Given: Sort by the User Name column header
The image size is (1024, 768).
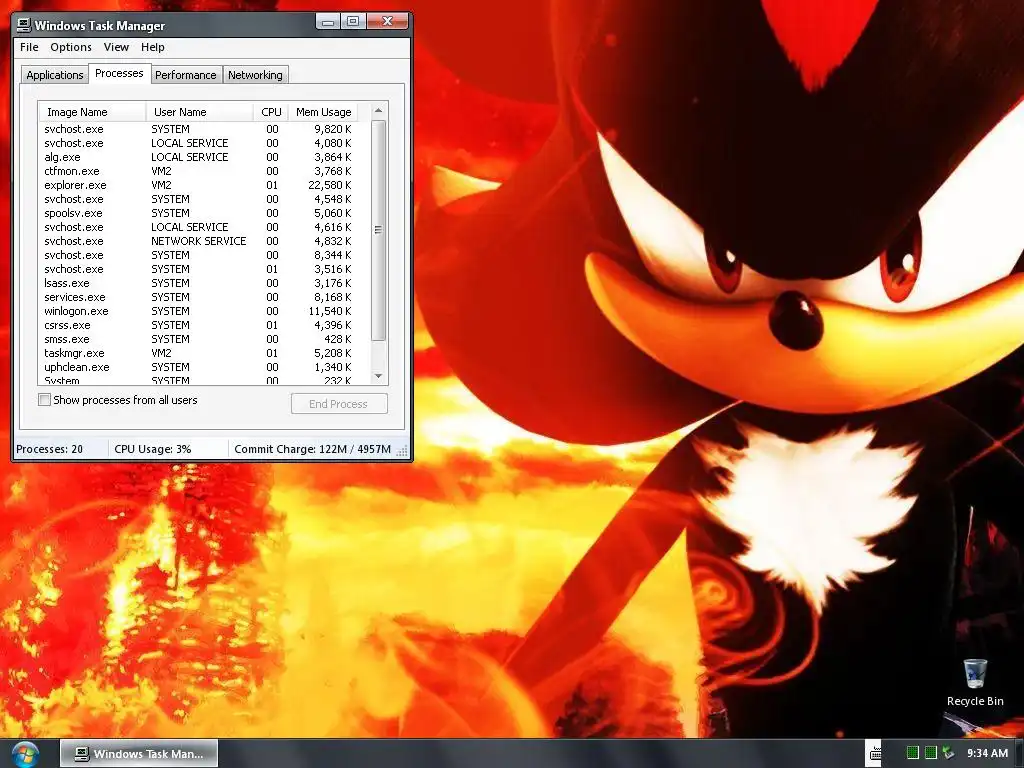Looking at the screenshot, I should click(199, 112).
